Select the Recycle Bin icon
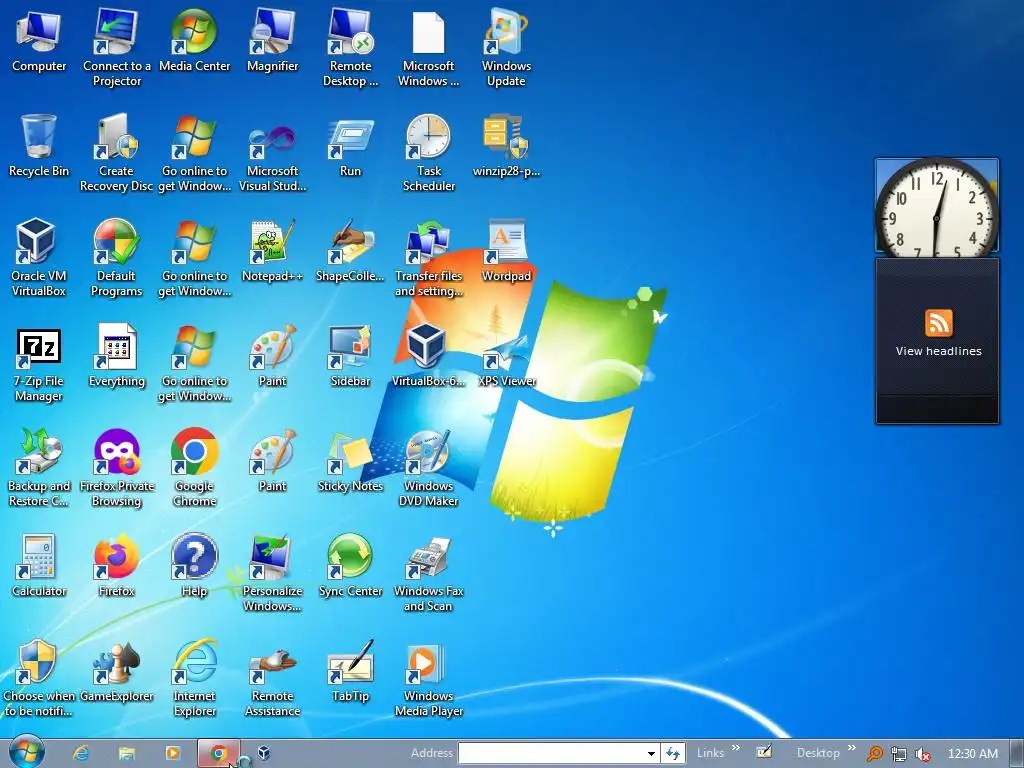 (x=39, y=145)
